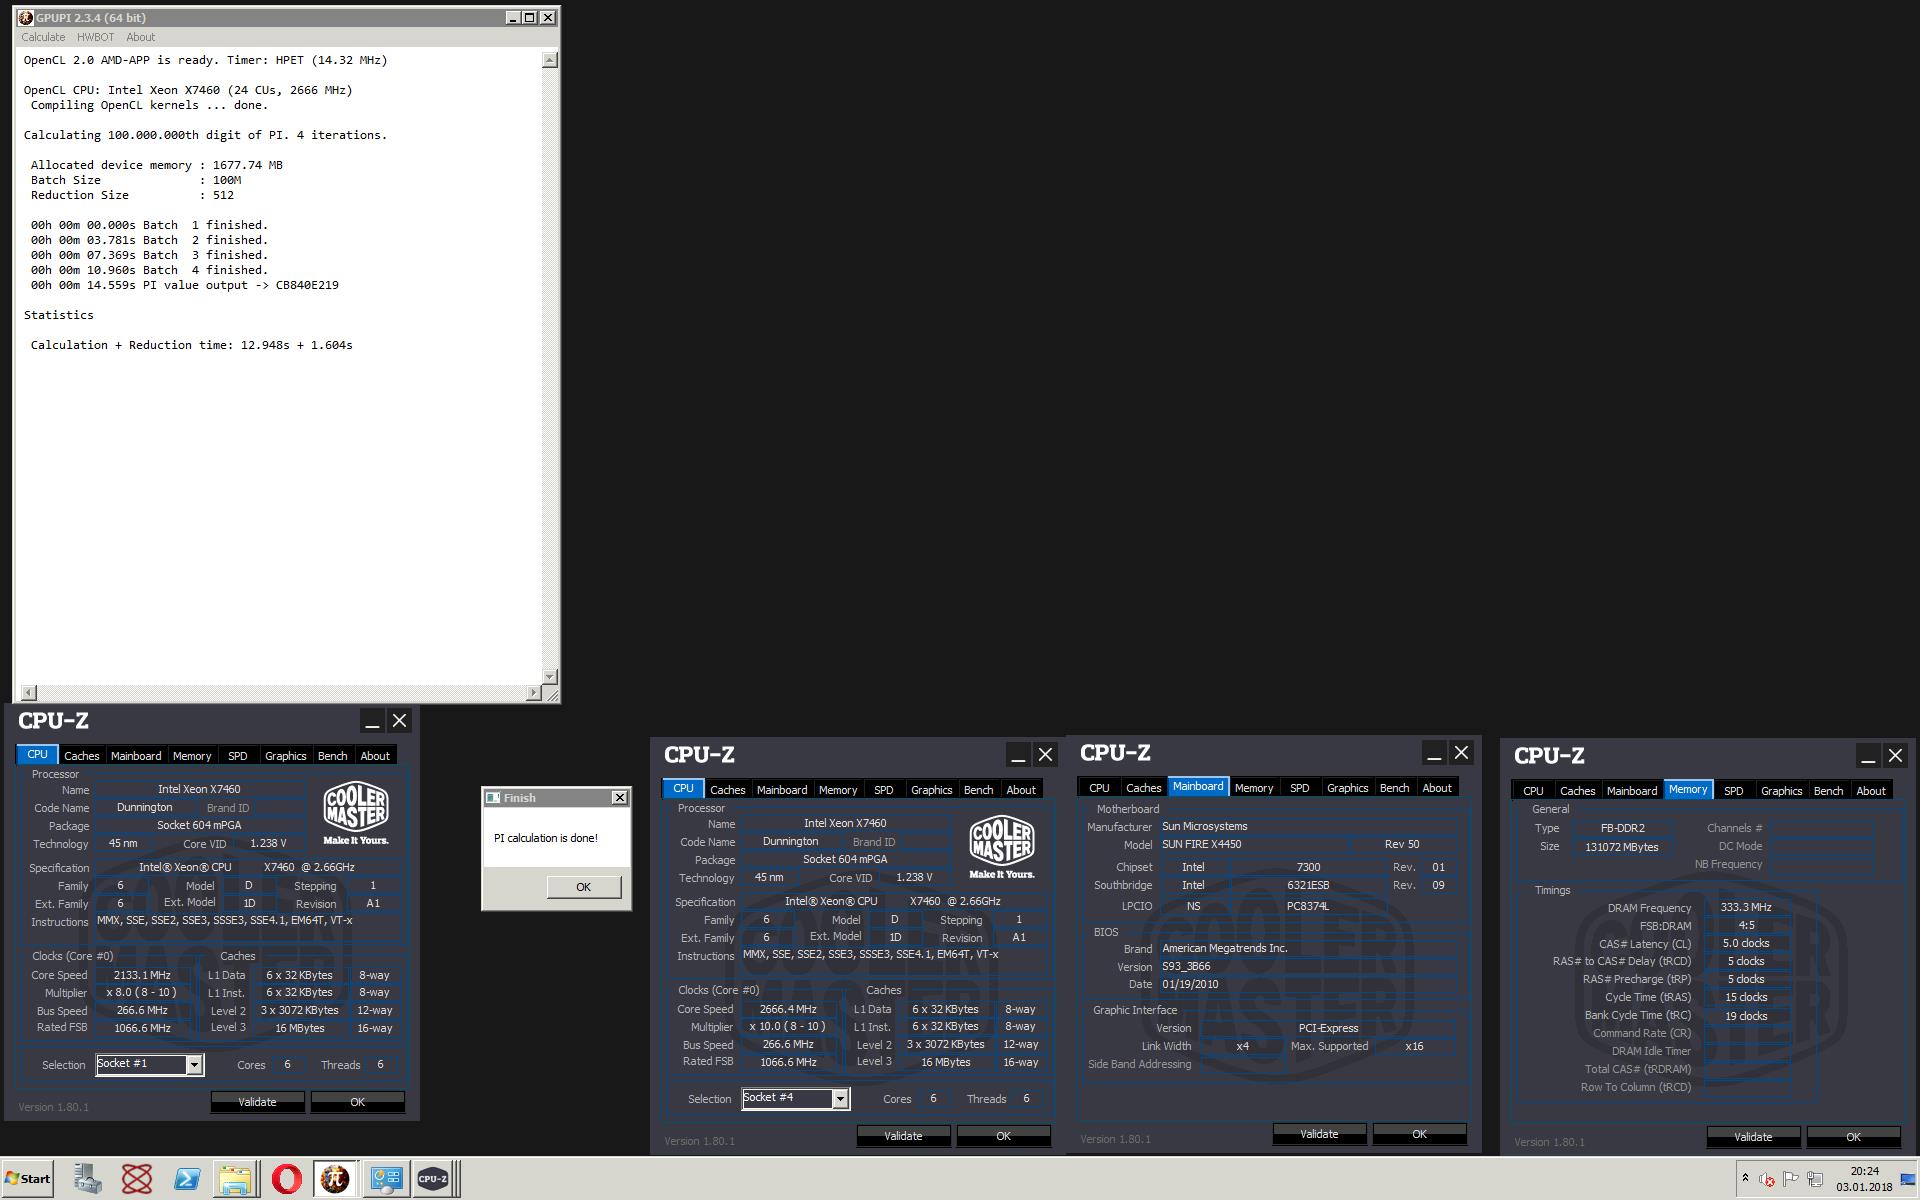Click OK in Socket #1 CPU-Z window
The width and height of the screenshot is (1920, 1200).
[357, 1102]
